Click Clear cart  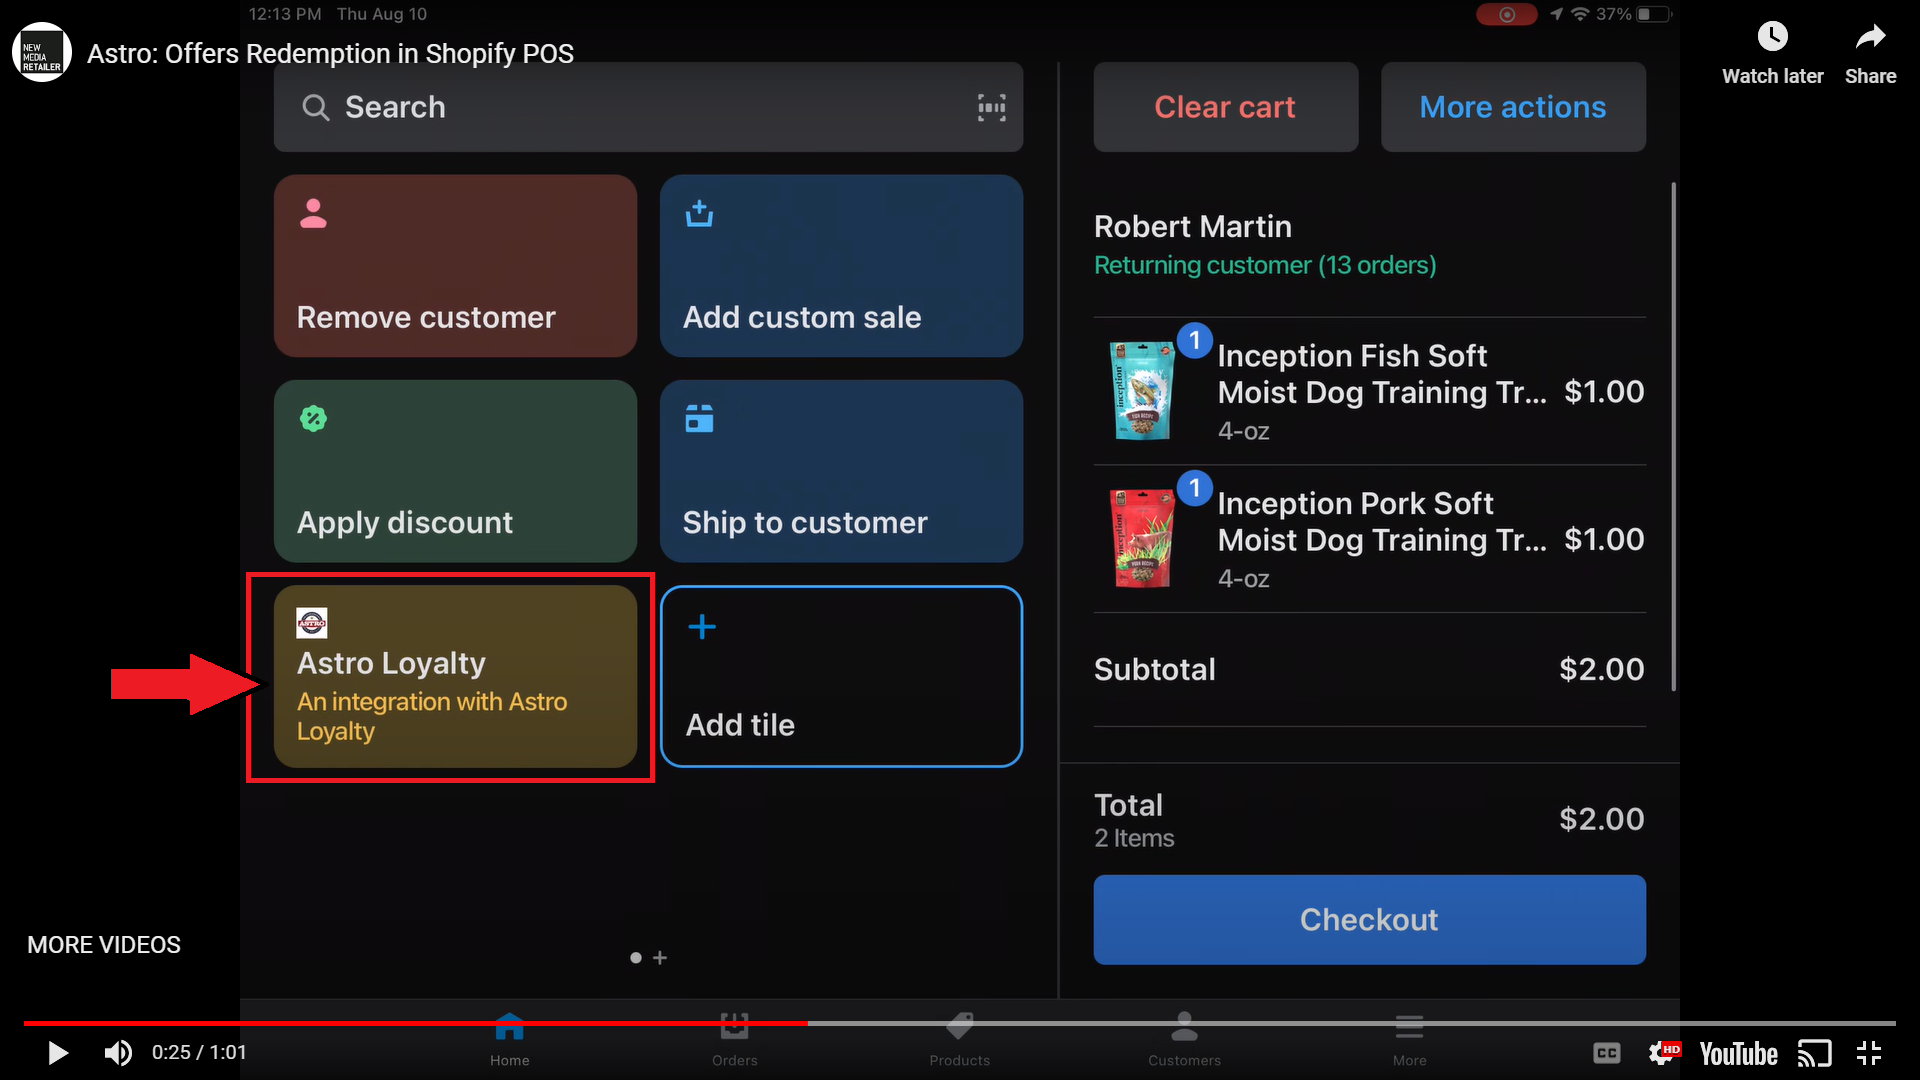(1225, 107)
